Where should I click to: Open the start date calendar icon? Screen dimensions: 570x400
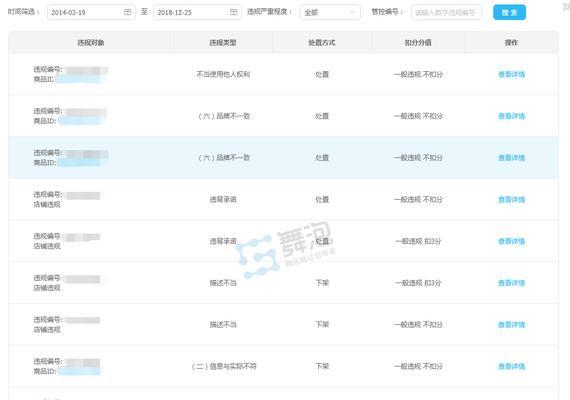pyautogui.click(x=127, y=12)
